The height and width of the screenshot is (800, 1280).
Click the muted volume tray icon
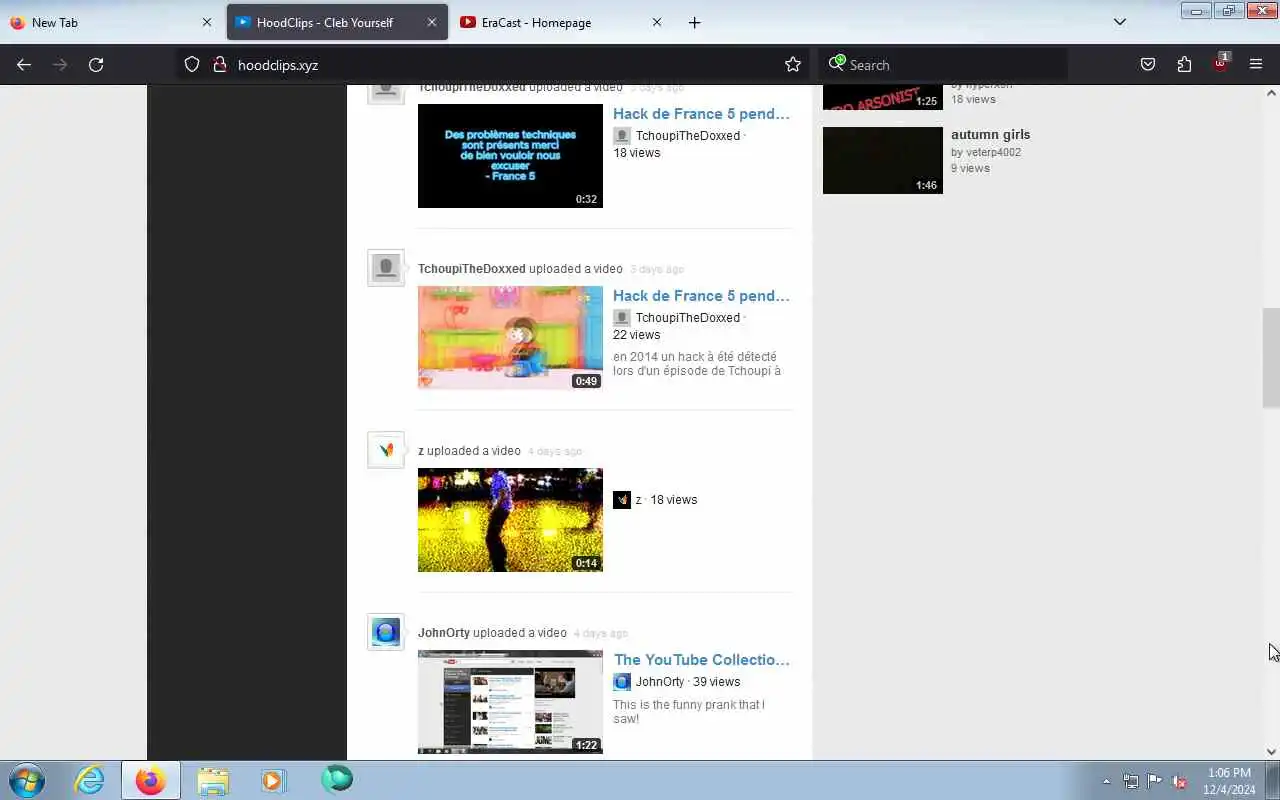pyautogui.click(x=1179, y=781)
